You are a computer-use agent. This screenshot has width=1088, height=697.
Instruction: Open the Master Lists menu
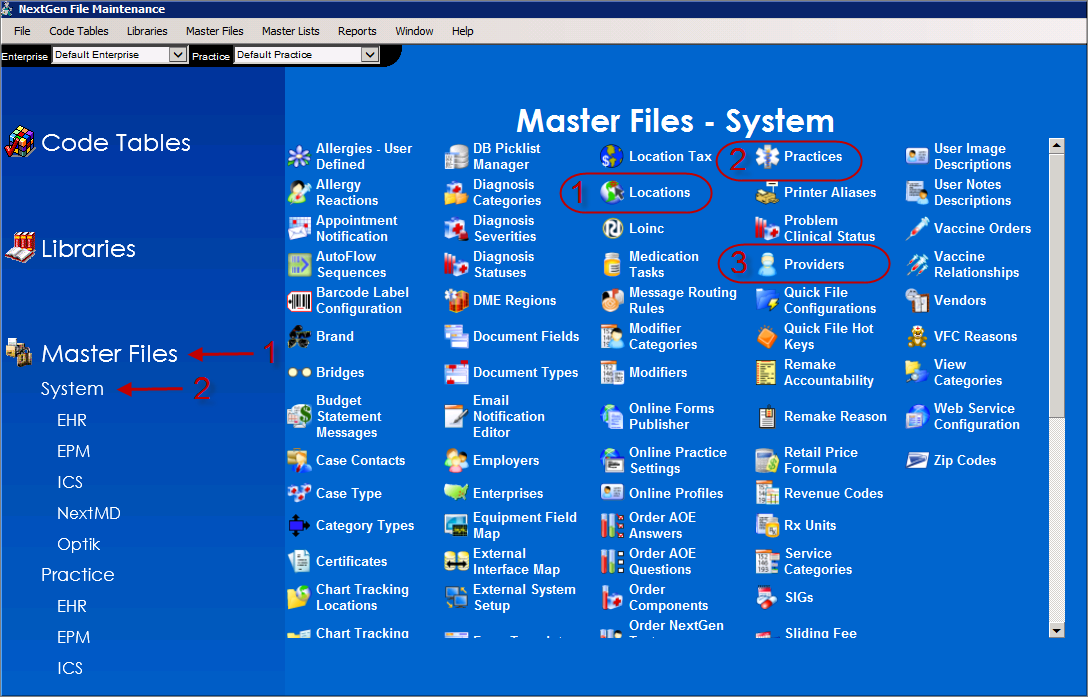click(x=291, y=31)
